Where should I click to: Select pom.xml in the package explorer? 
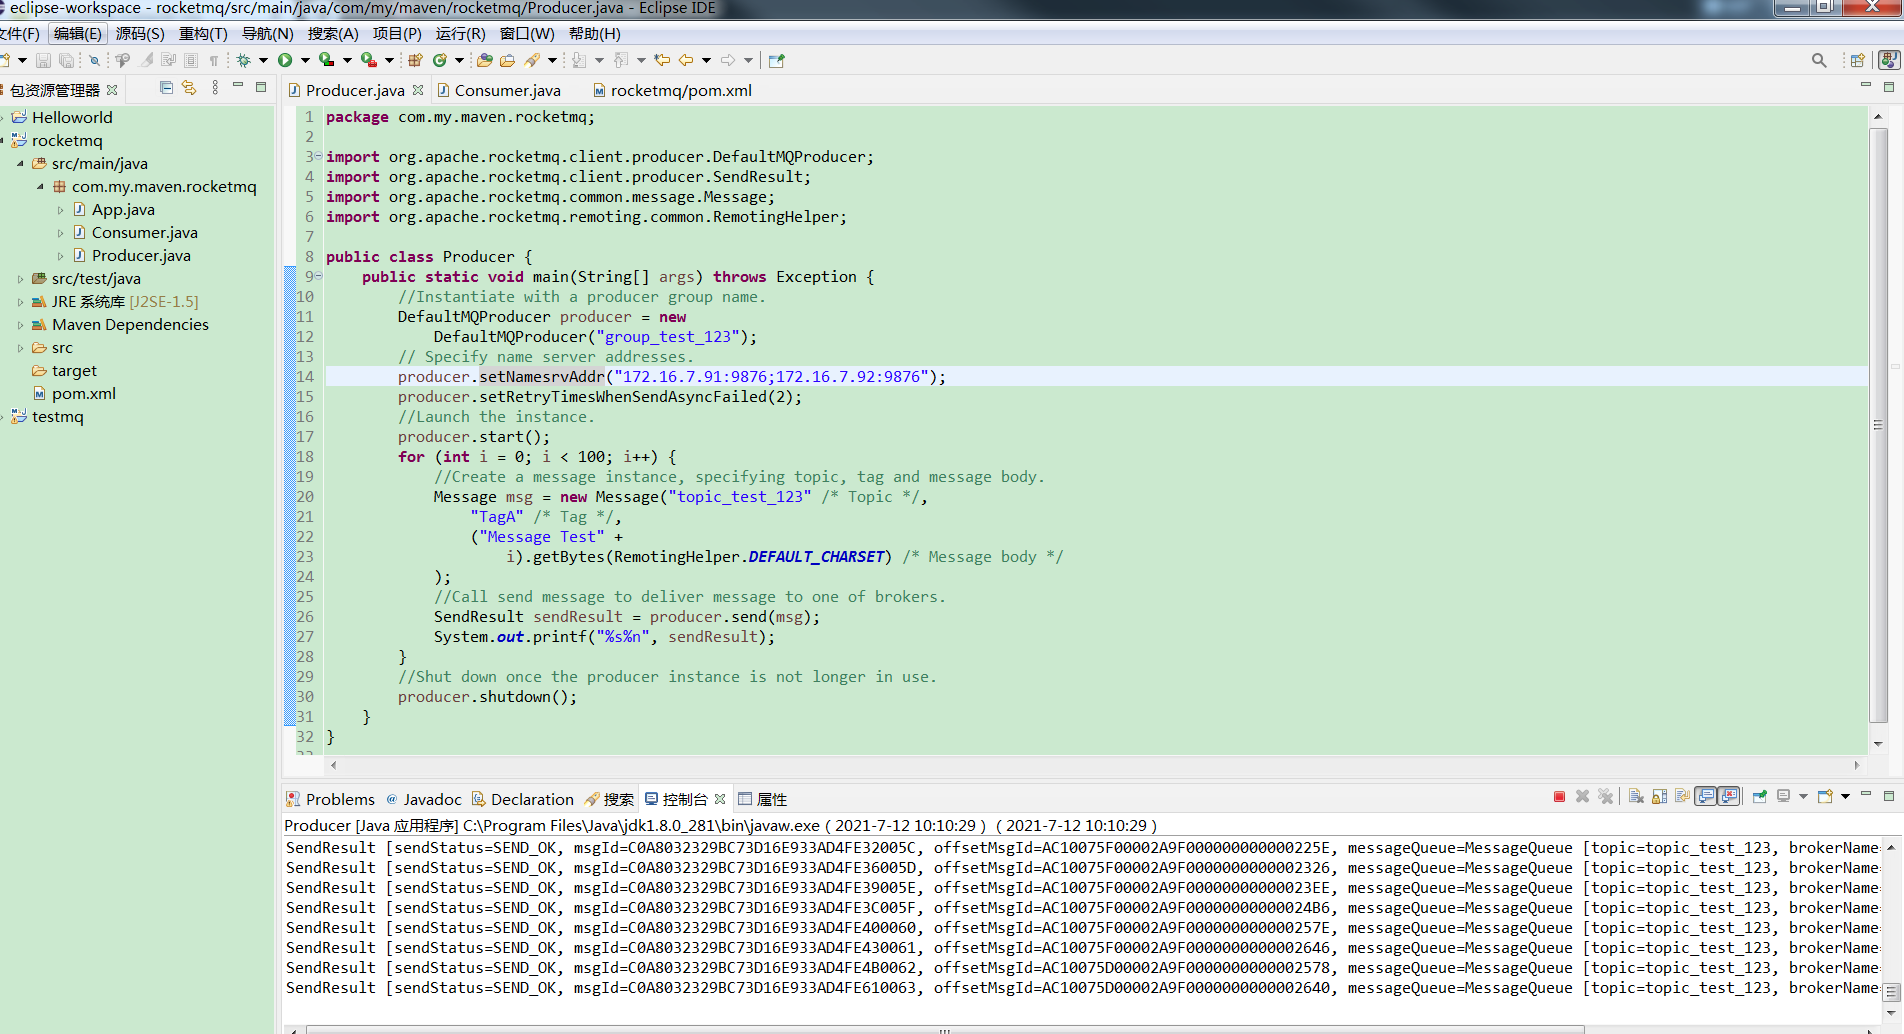(x=83, y=394)
